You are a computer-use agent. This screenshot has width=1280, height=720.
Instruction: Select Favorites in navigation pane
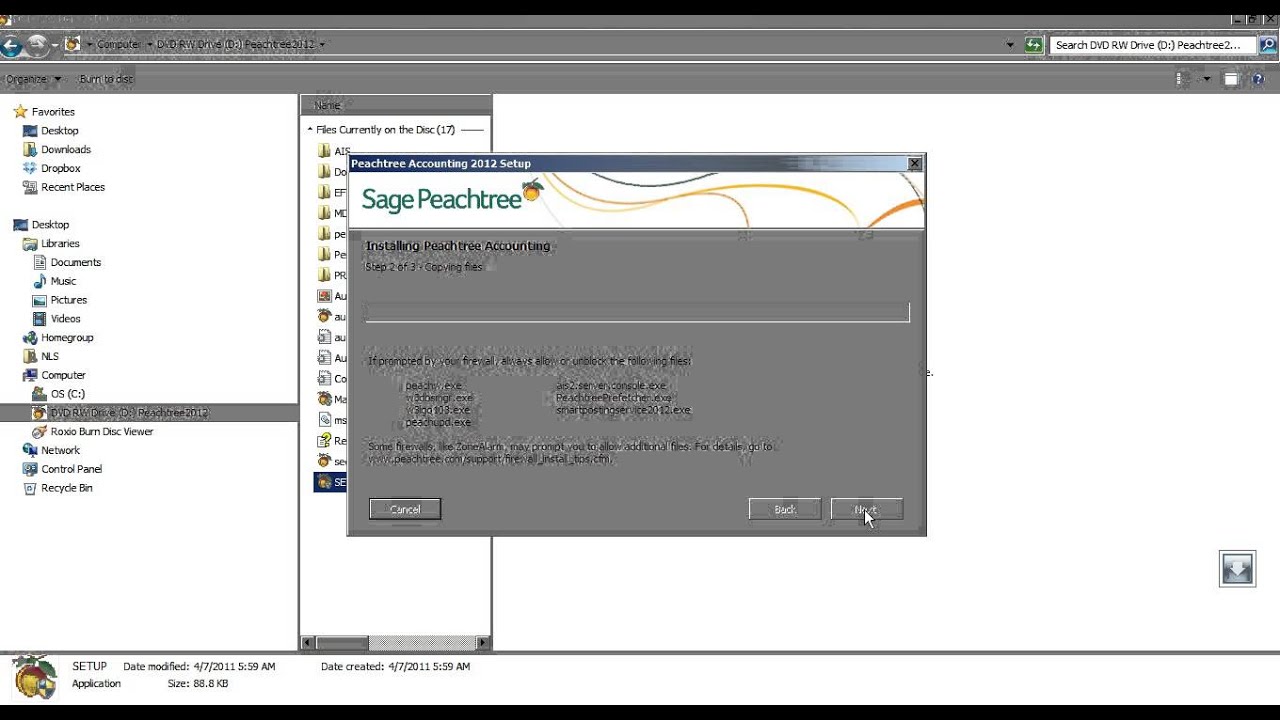(53, 112)
